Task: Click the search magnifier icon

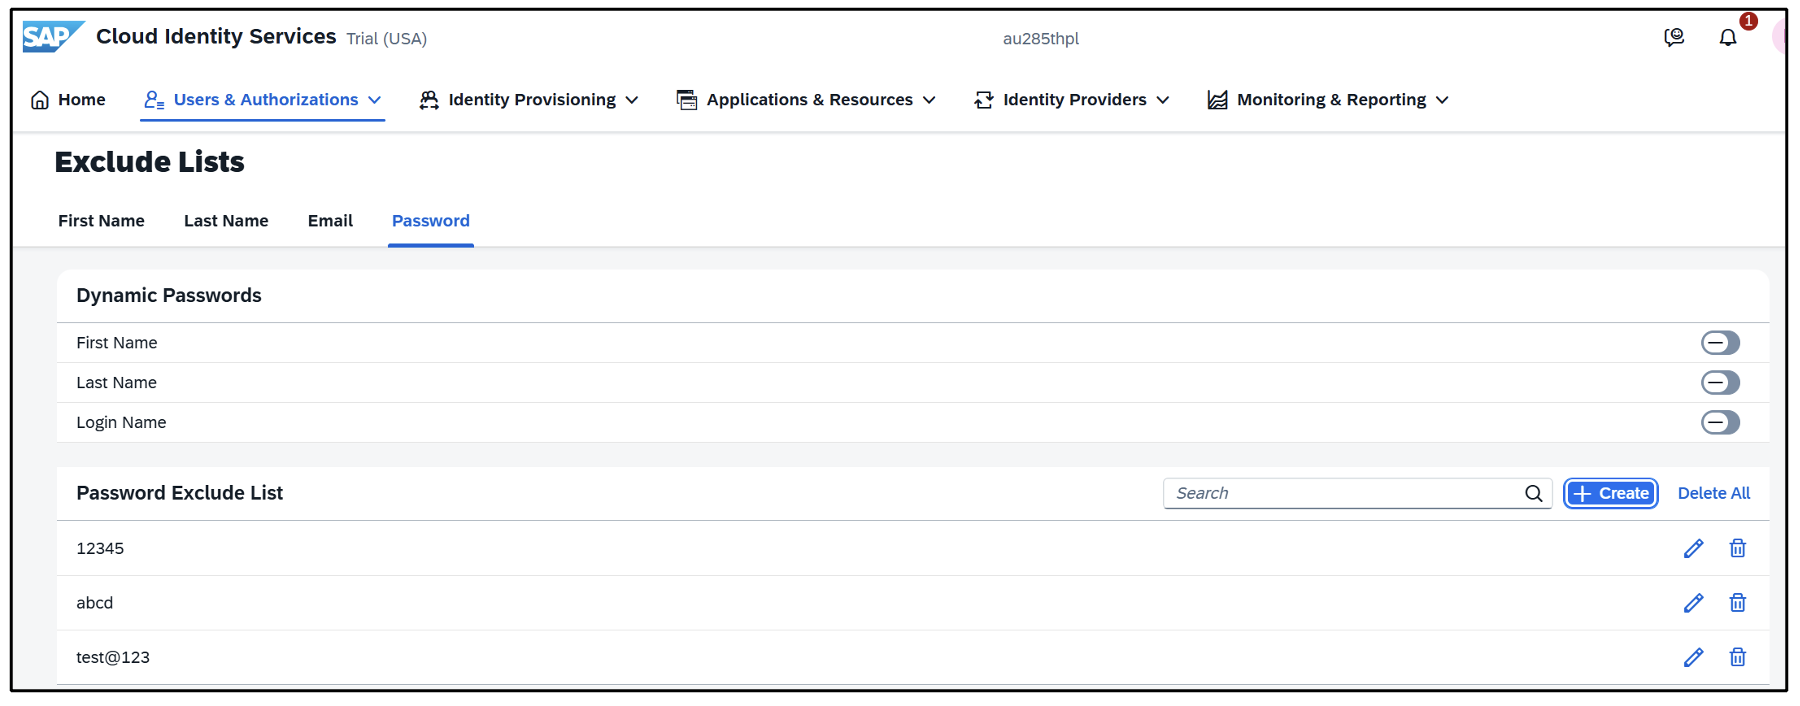Action: tap(1534, 493)
